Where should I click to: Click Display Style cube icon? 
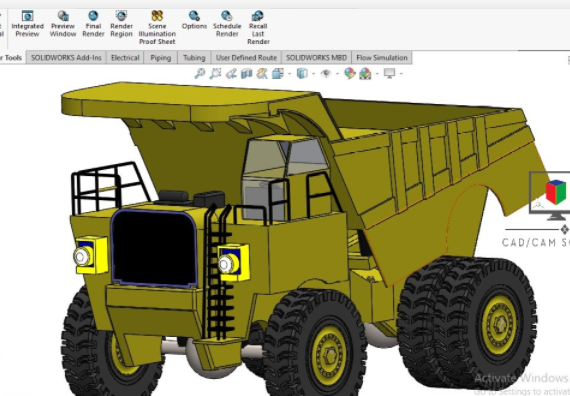302,73
